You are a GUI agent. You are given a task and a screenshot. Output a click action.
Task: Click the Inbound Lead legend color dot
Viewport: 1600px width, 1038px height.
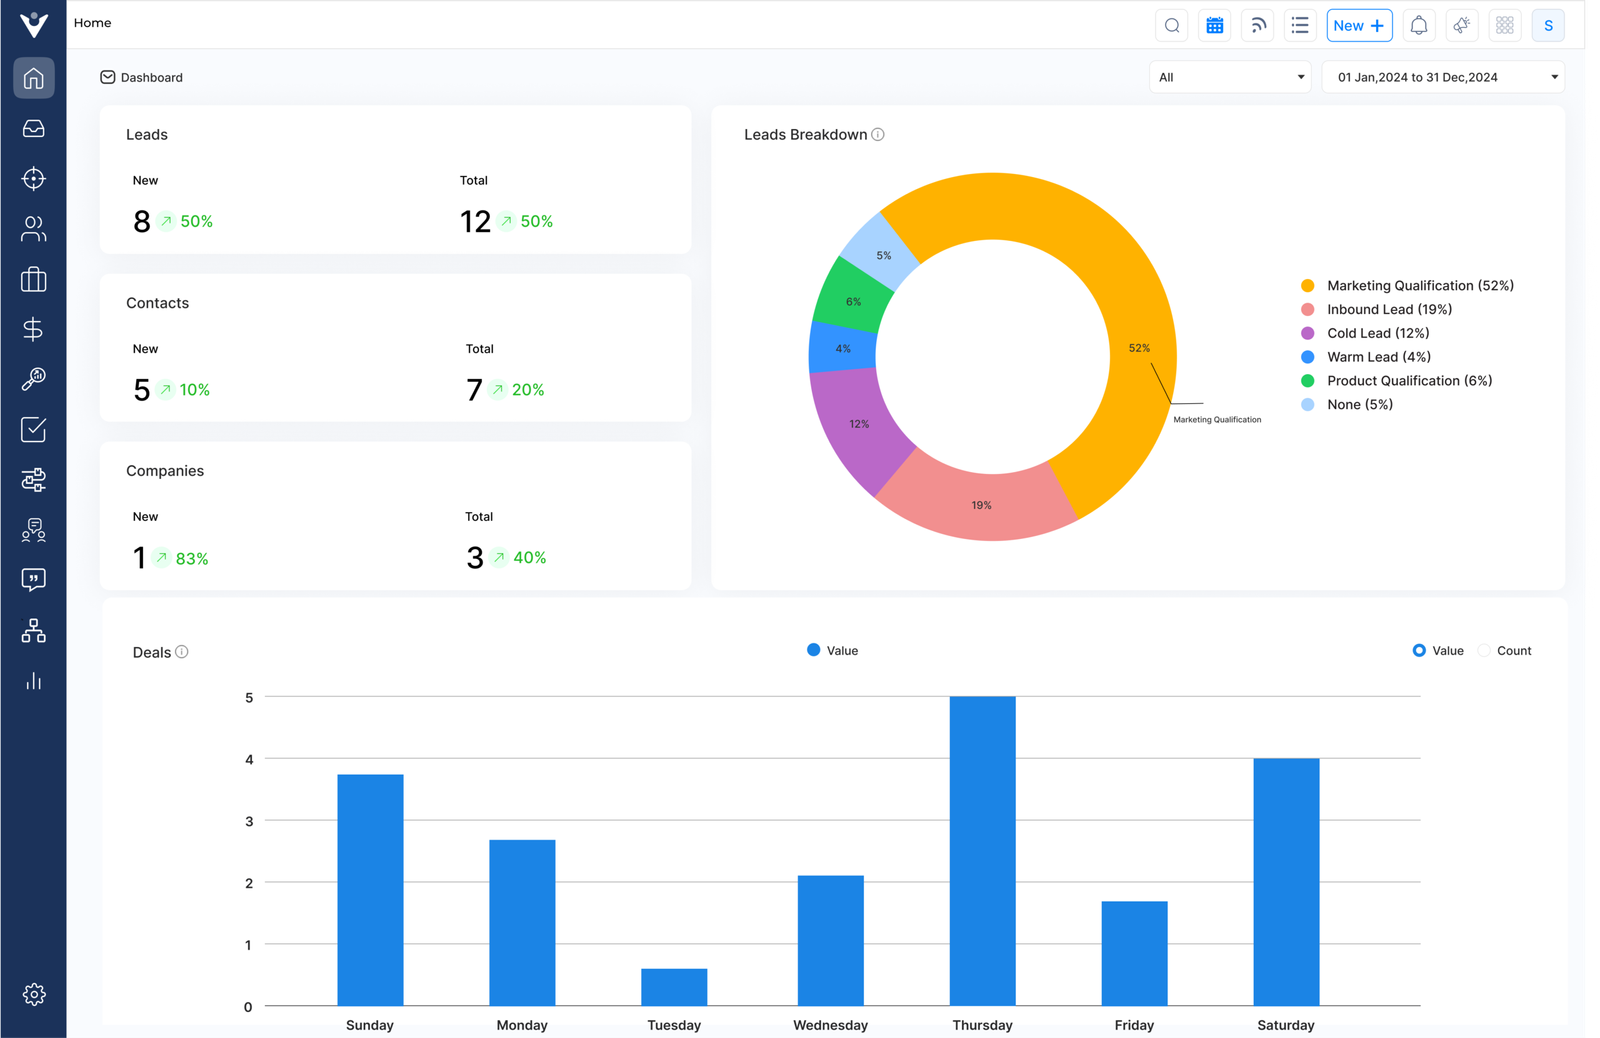point(1307,309)
